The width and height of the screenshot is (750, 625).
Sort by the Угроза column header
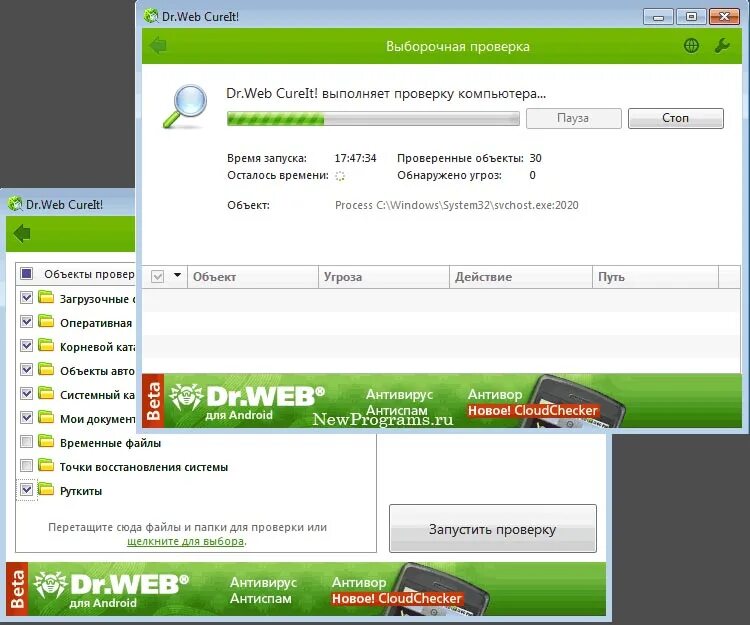[384, 277]
